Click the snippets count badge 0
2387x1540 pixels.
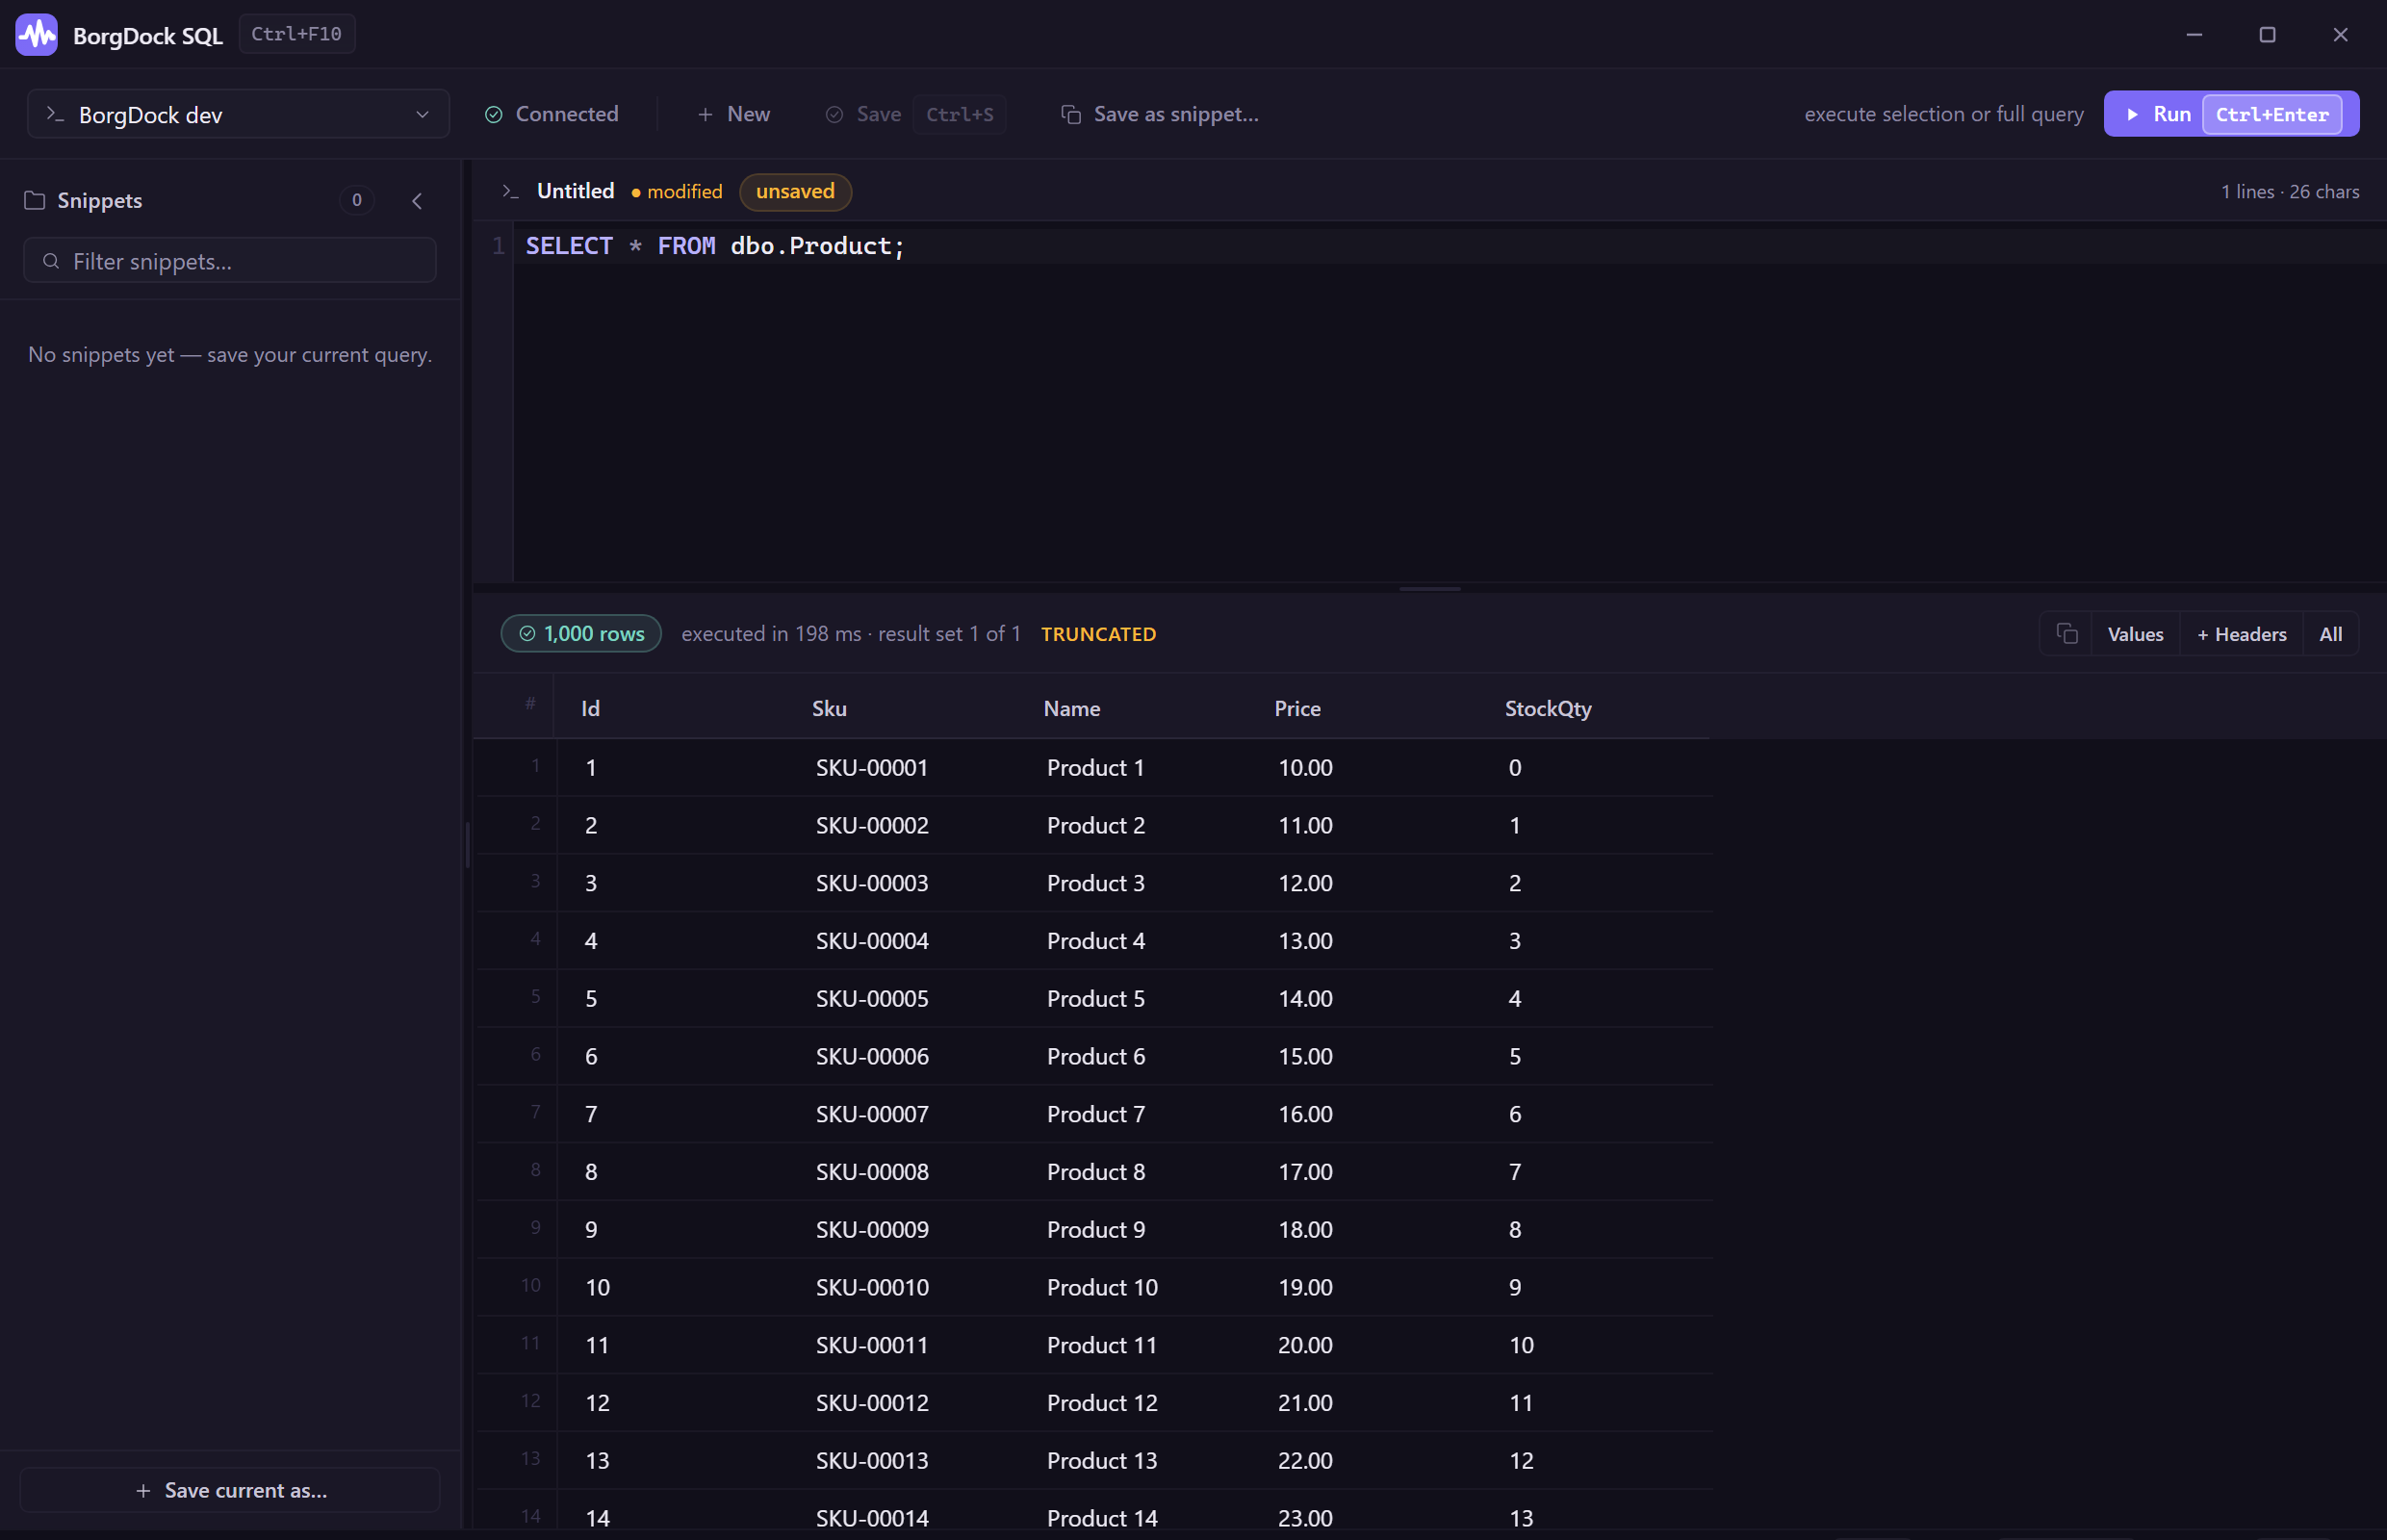tap(357, 200)
